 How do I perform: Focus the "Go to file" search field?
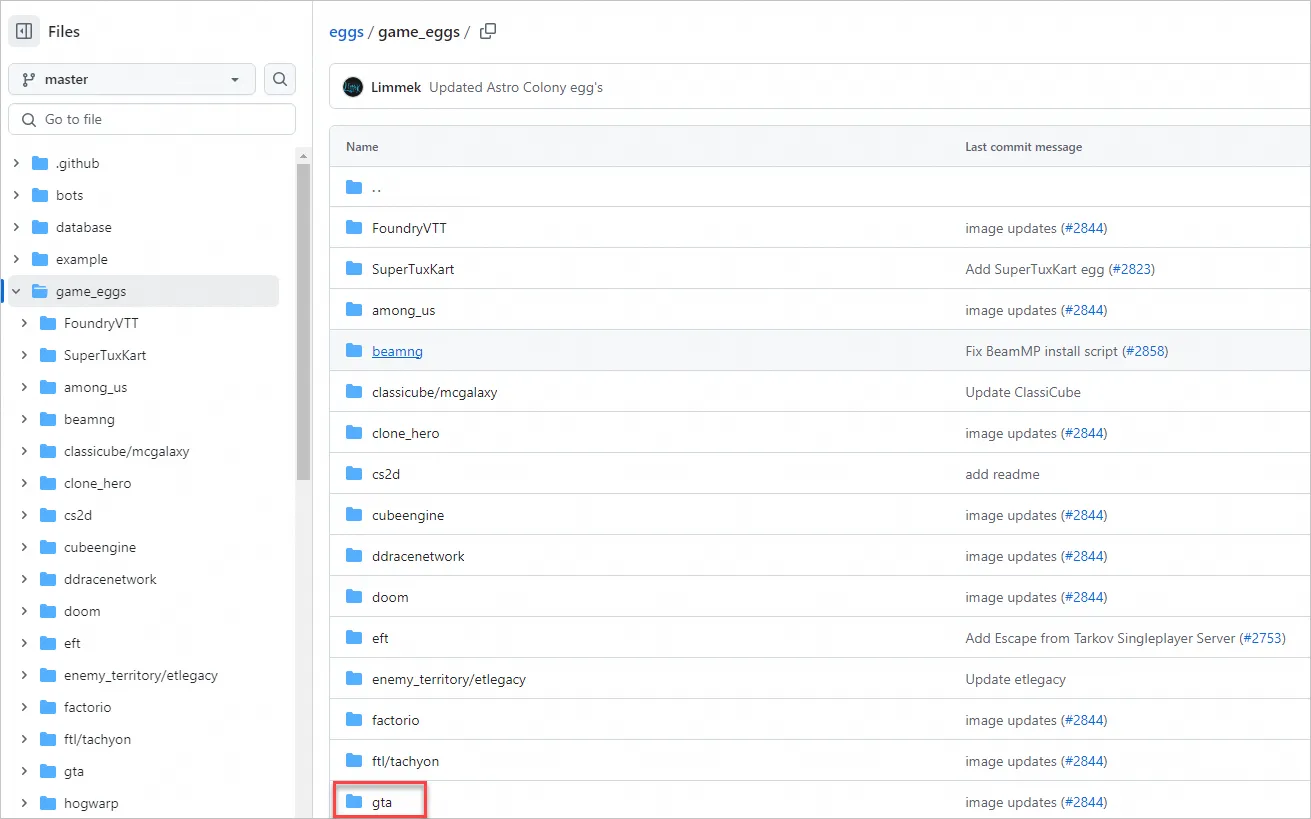tap(152, 119)
